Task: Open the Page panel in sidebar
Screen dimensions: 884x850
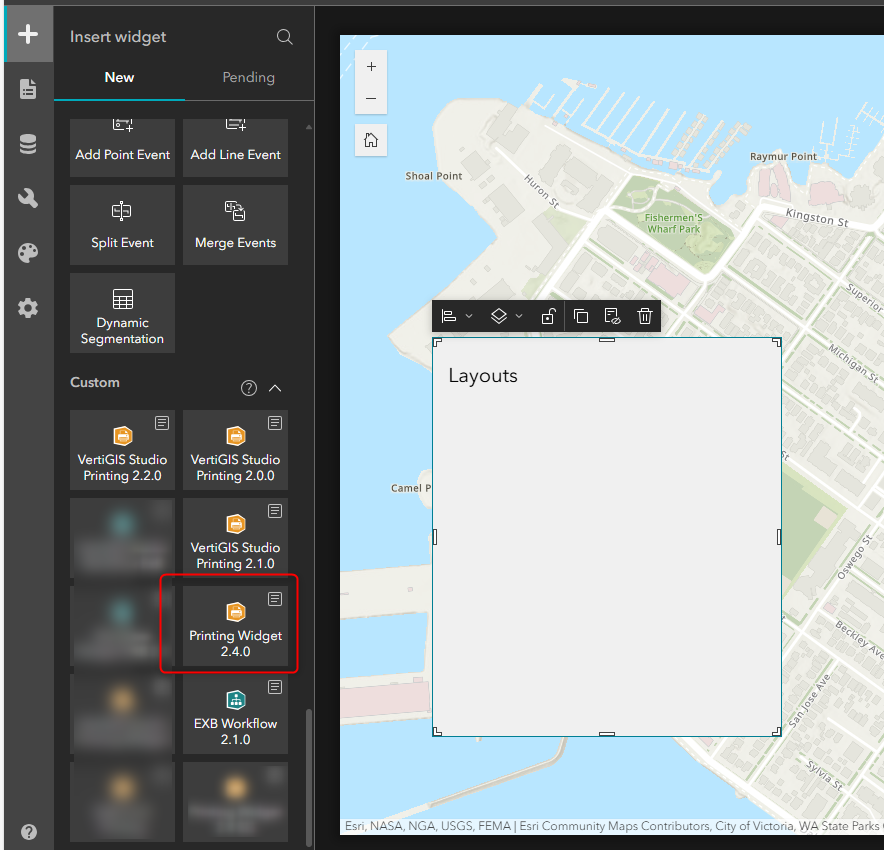Action: pyautogui.click(x=28, y=89)
